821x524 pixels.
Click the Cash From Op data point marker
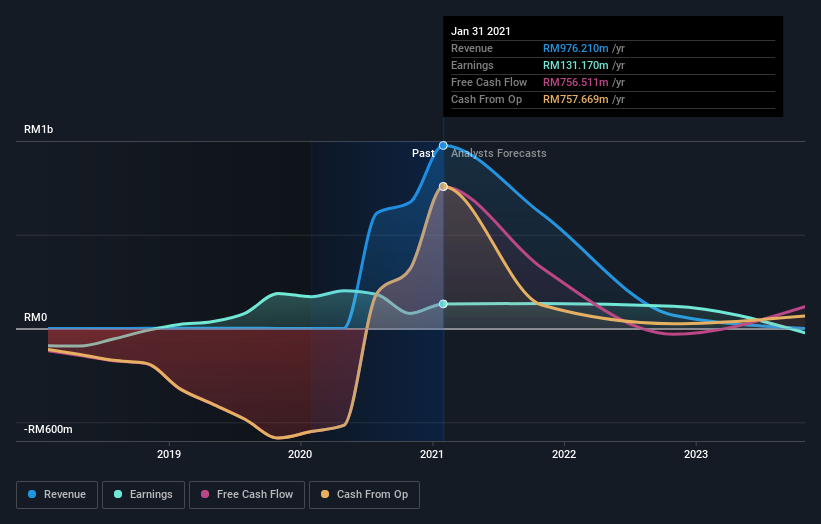[443, 186]
